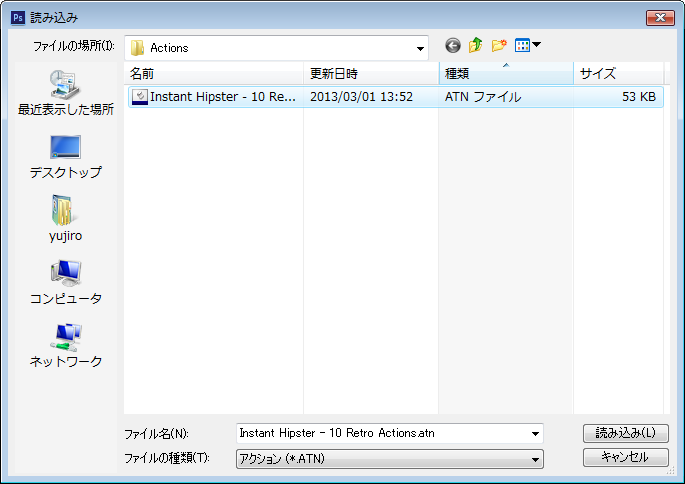The width and height of the screenshot is (685, 484).
Task: Go up one folder level
Action: pyautogui.click(x=475, y=45)
